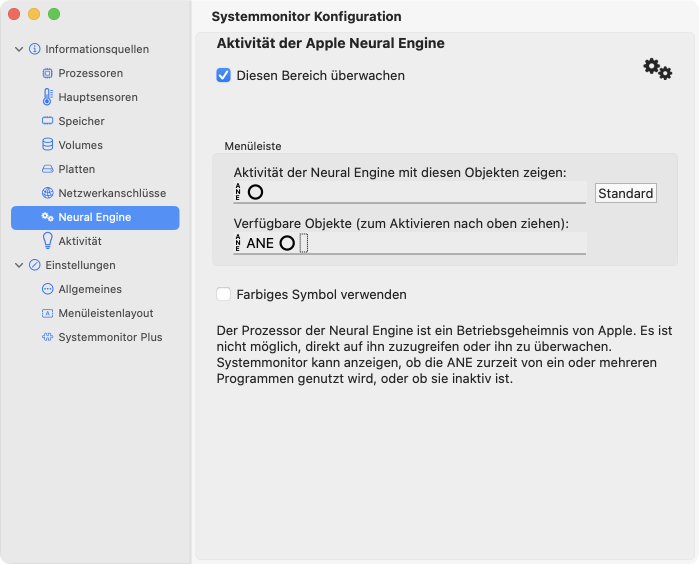Viewport: 699px width, 564px height.
Task: Click the heading Aktivität der Apple Neural Engine
Action: [330, 43]
